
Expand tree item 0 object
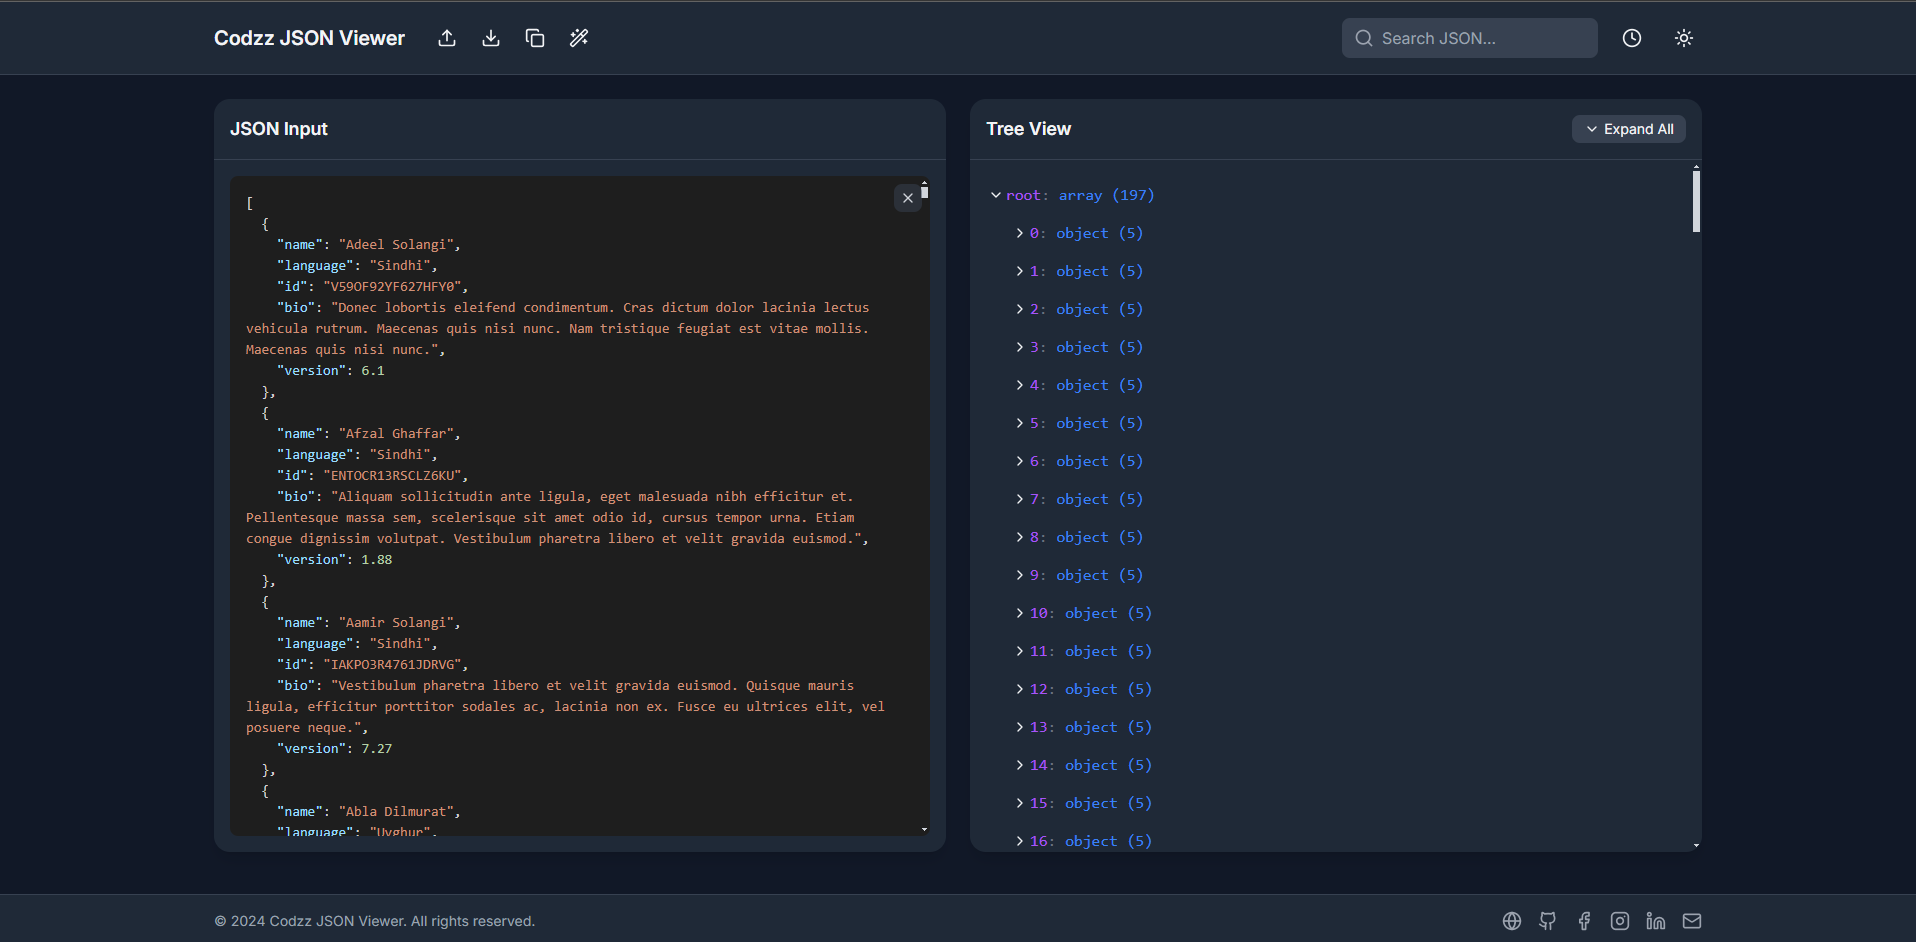tap(1020, 233)
